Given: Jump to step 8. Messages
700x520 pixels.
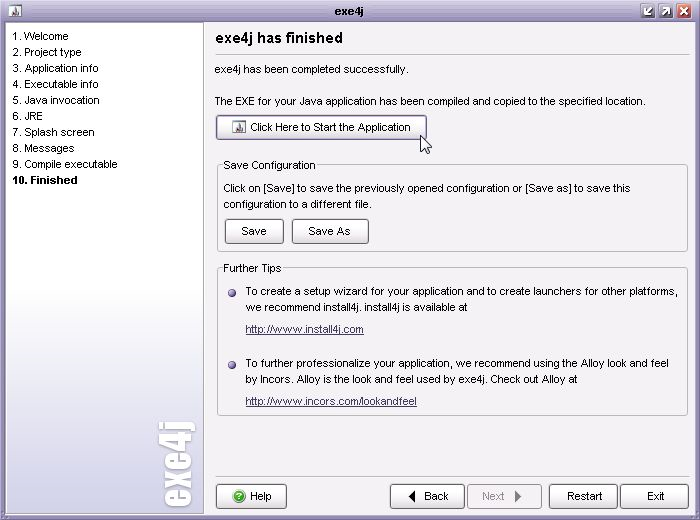Looking at the screenshot, I should pyautogui.click(x=43, y=149).
